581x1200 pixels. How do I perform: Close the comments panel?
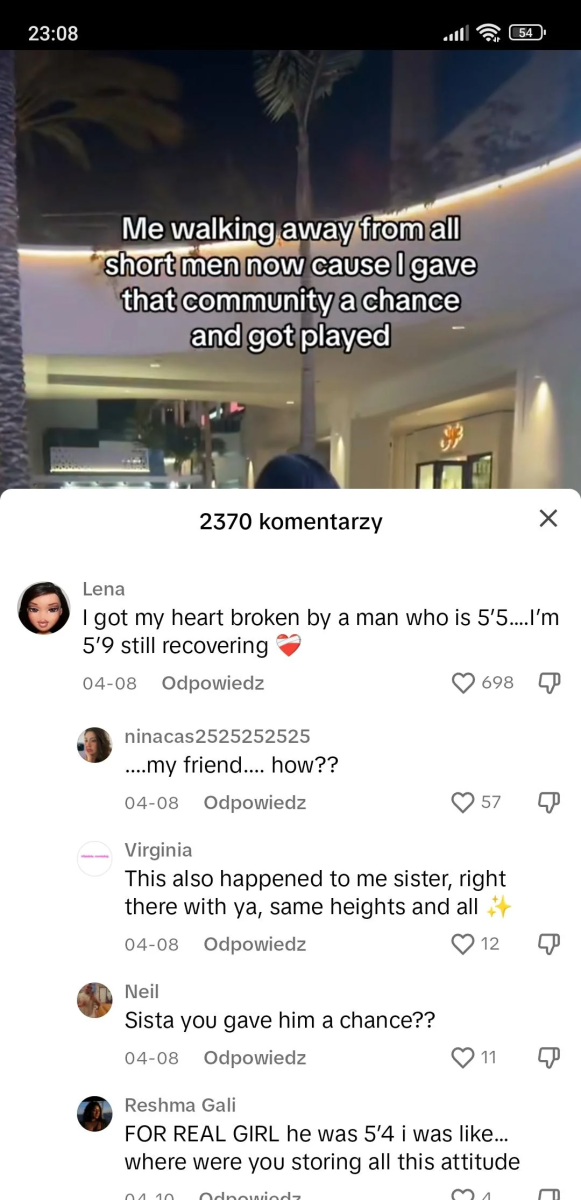pyautogui.click(x=548, y=518)
